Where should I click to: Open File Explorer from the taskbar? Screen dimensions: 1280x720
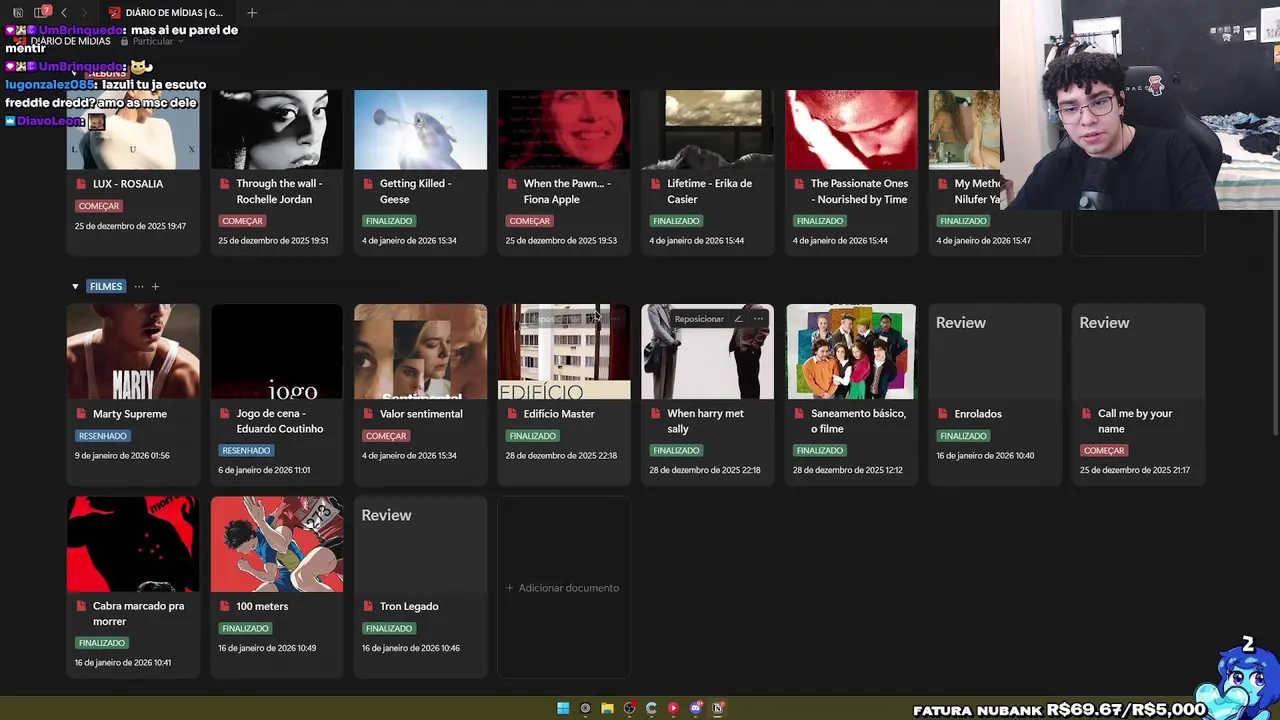pyautogui.click(x=607, y=708)
